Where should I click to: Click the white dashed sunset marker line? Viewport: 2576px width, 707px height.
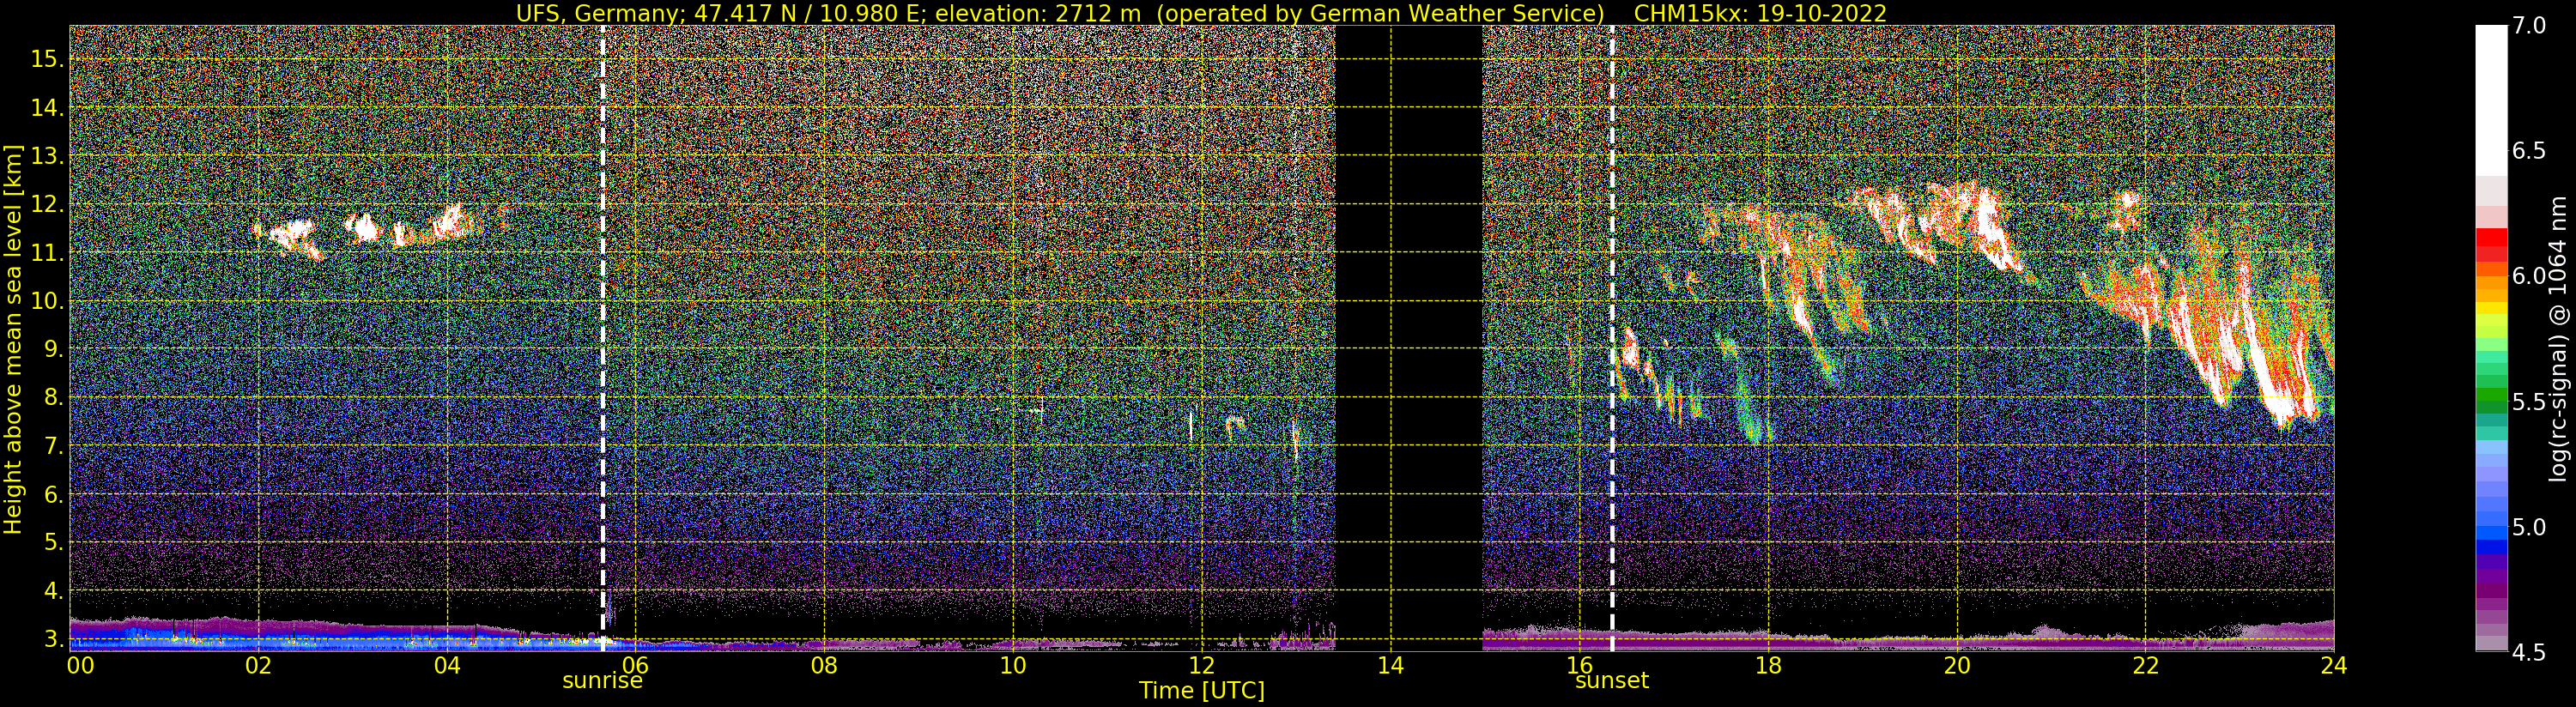(1612, 338)
